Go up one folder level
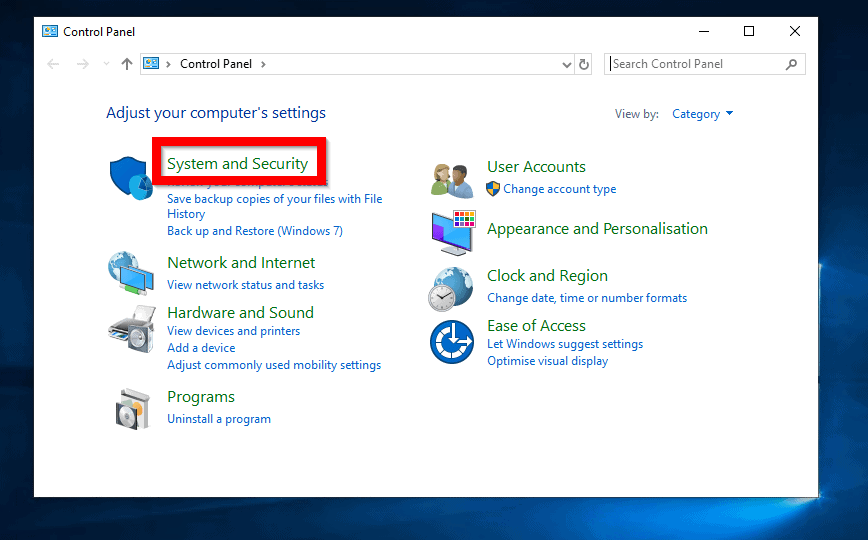Image resolution: width=868 pixels, height=540 pixels. [127, 64]
